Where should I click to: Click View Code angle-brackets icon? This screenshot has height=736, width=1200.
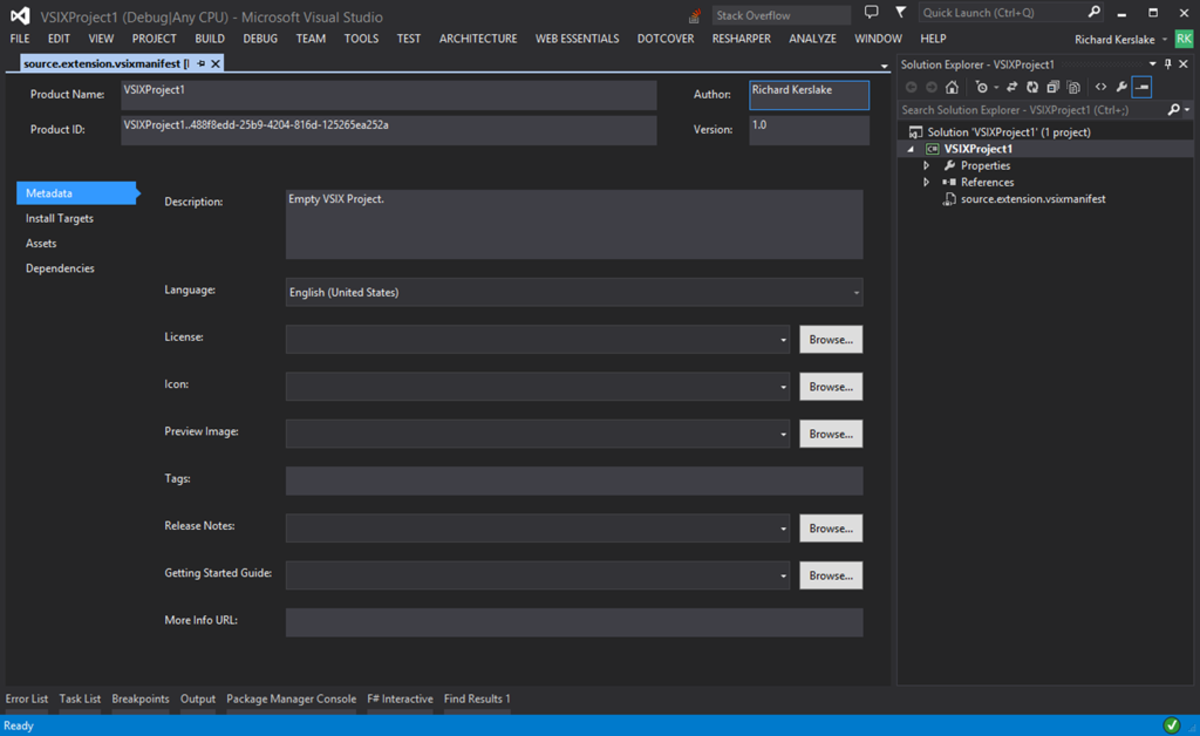click(x=1101, y=87)
